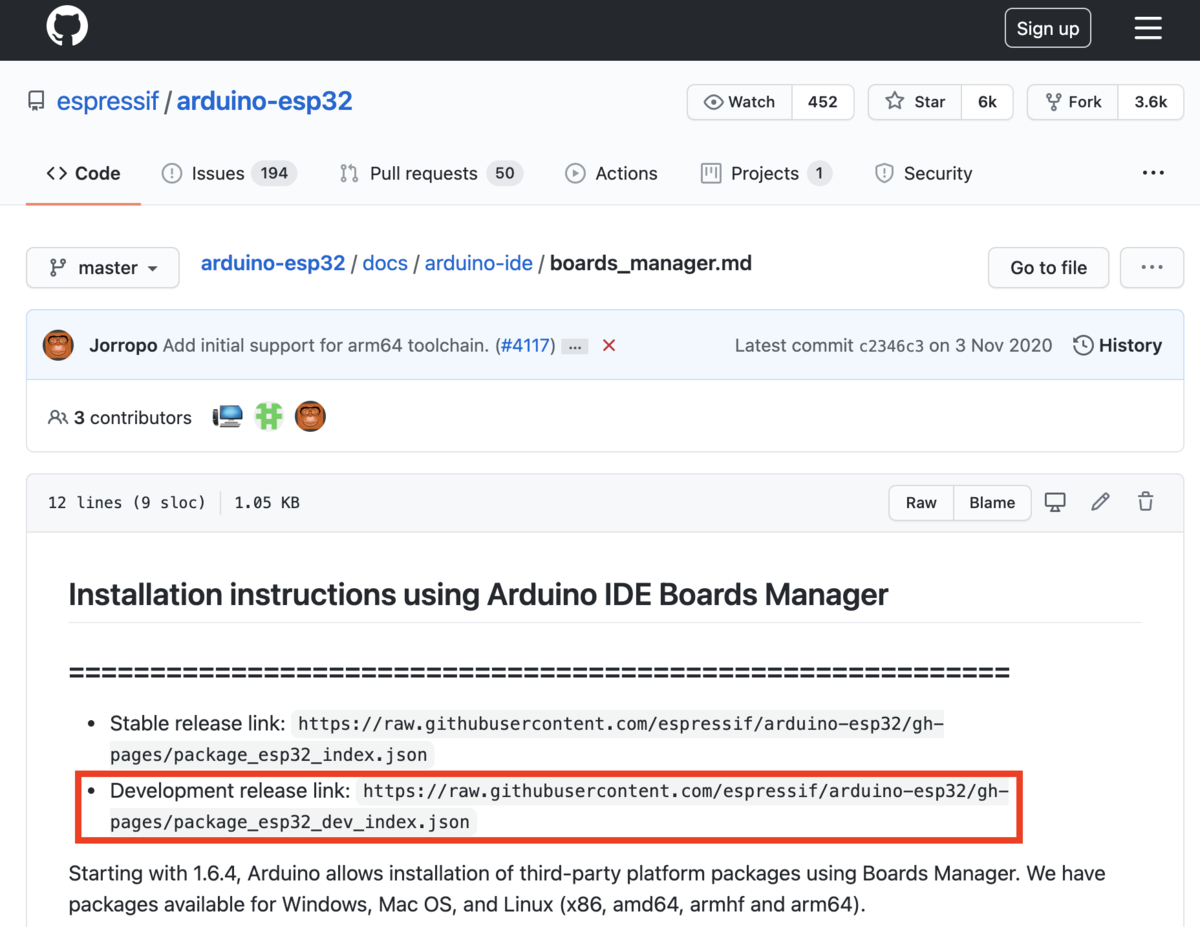Open the file History
This screenshot has width=1200, height=927.
coord(1117,345)
